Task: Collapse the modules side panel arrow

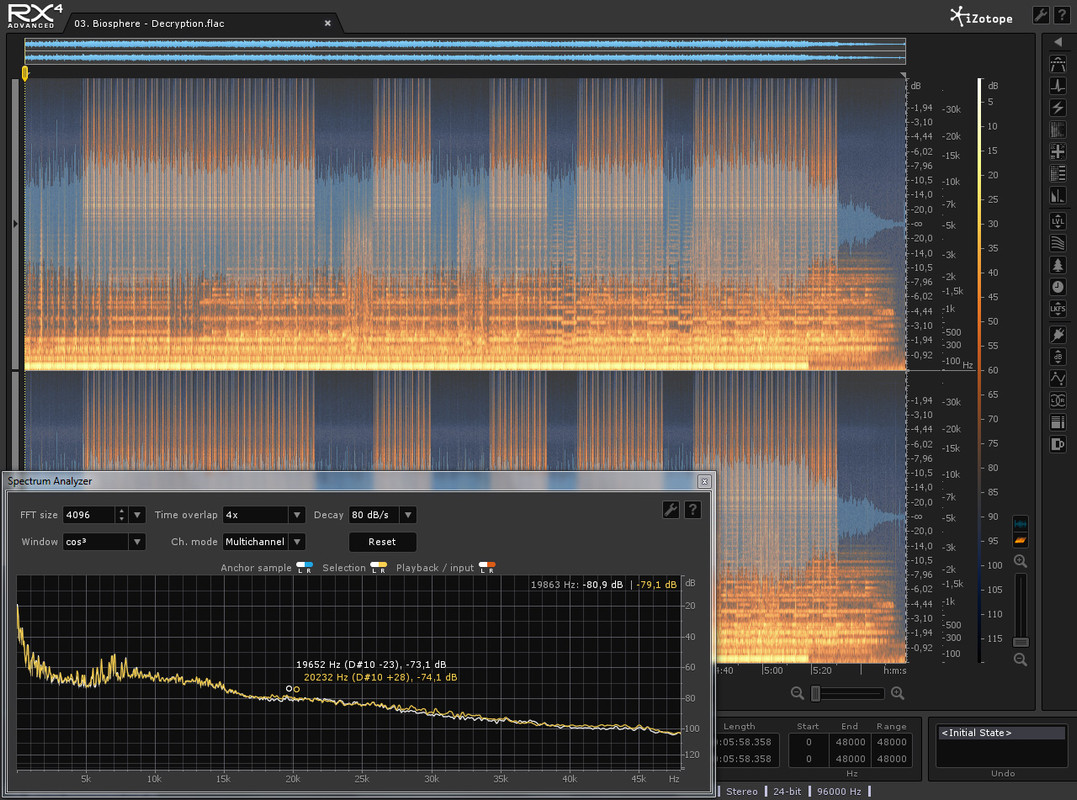Action: [x=1058, y=42]
